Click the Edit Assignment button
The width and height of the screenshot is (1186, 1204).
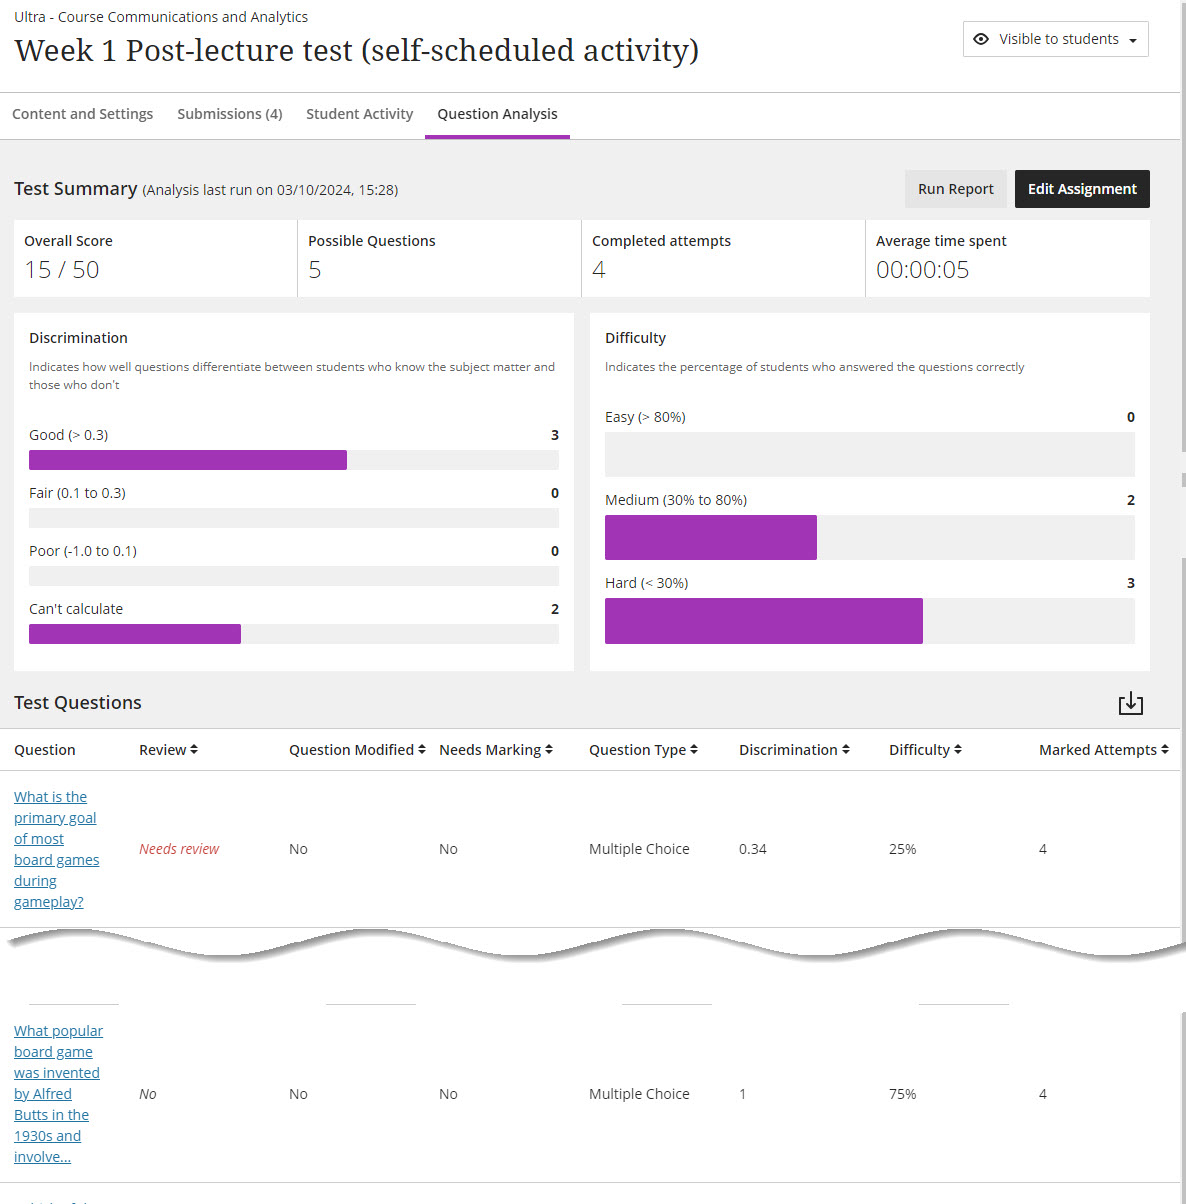[1082, 189]
